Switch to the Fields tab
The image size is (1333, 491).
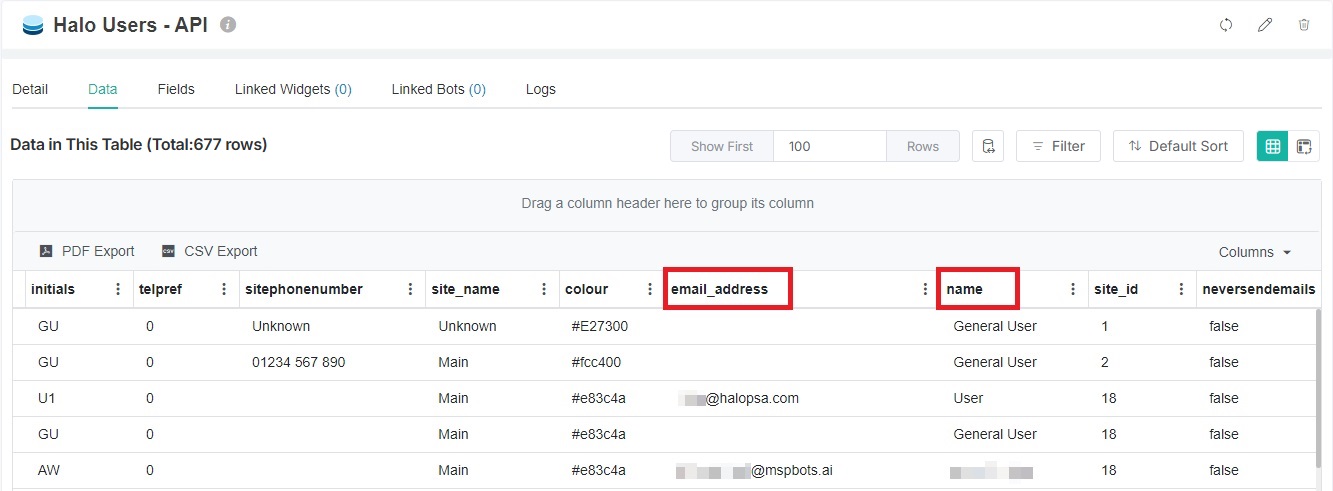click(x=176, y=89)
